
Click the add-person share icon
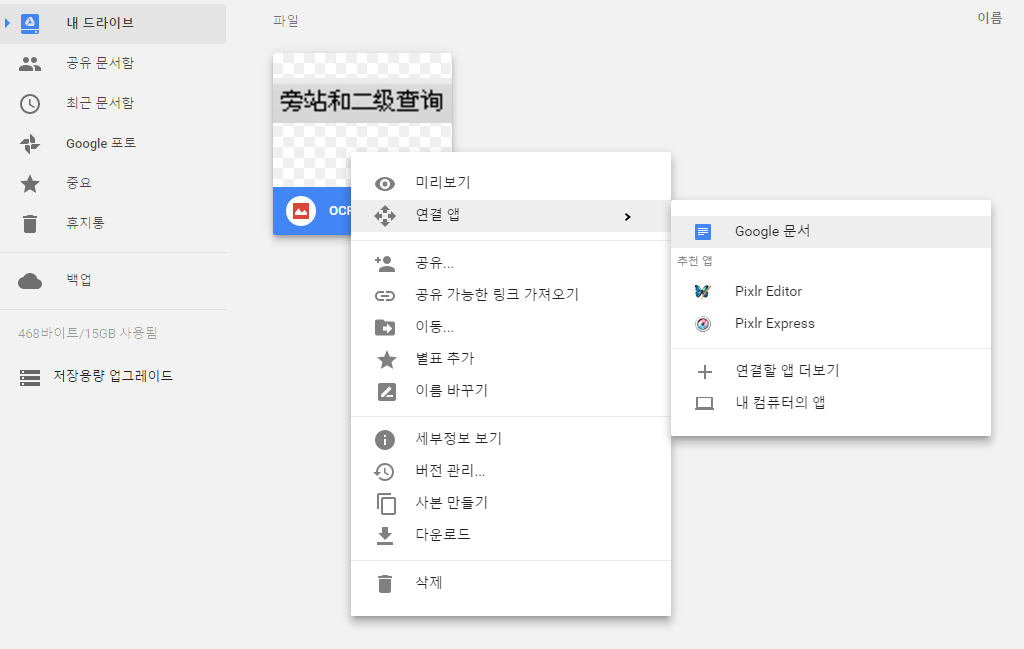[x=385, y=264]
